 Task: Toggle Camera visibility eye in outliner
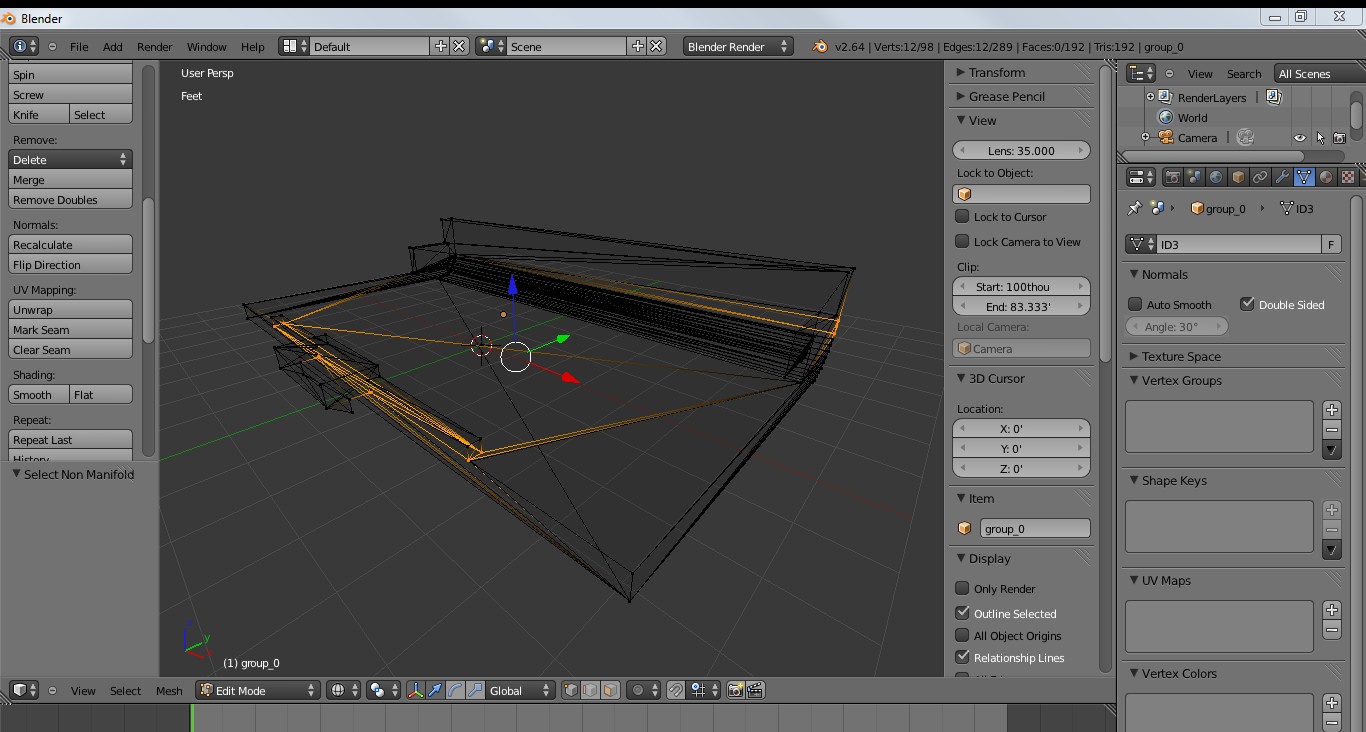[1300, 138]
